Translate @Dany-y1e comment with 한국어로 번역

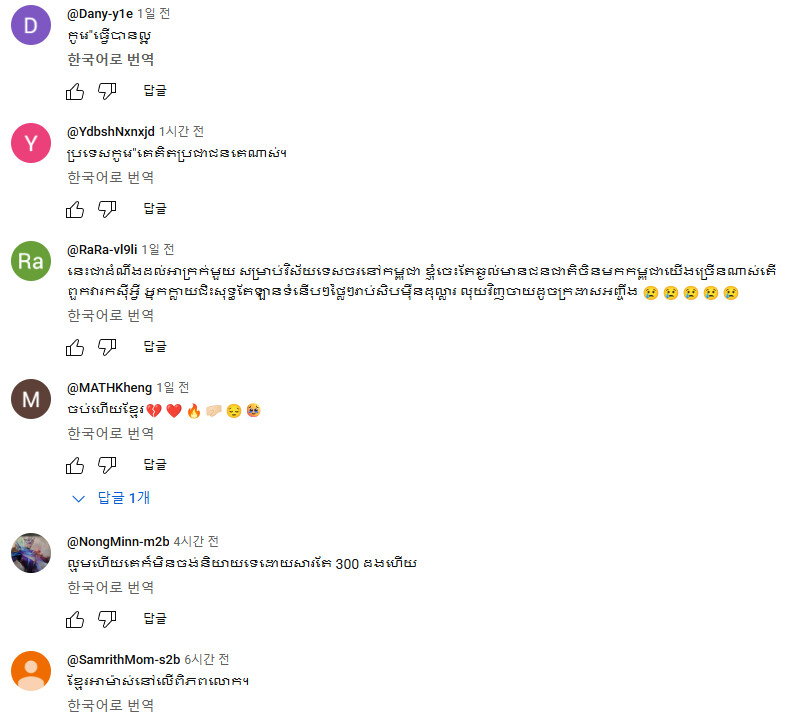[111, 60]
